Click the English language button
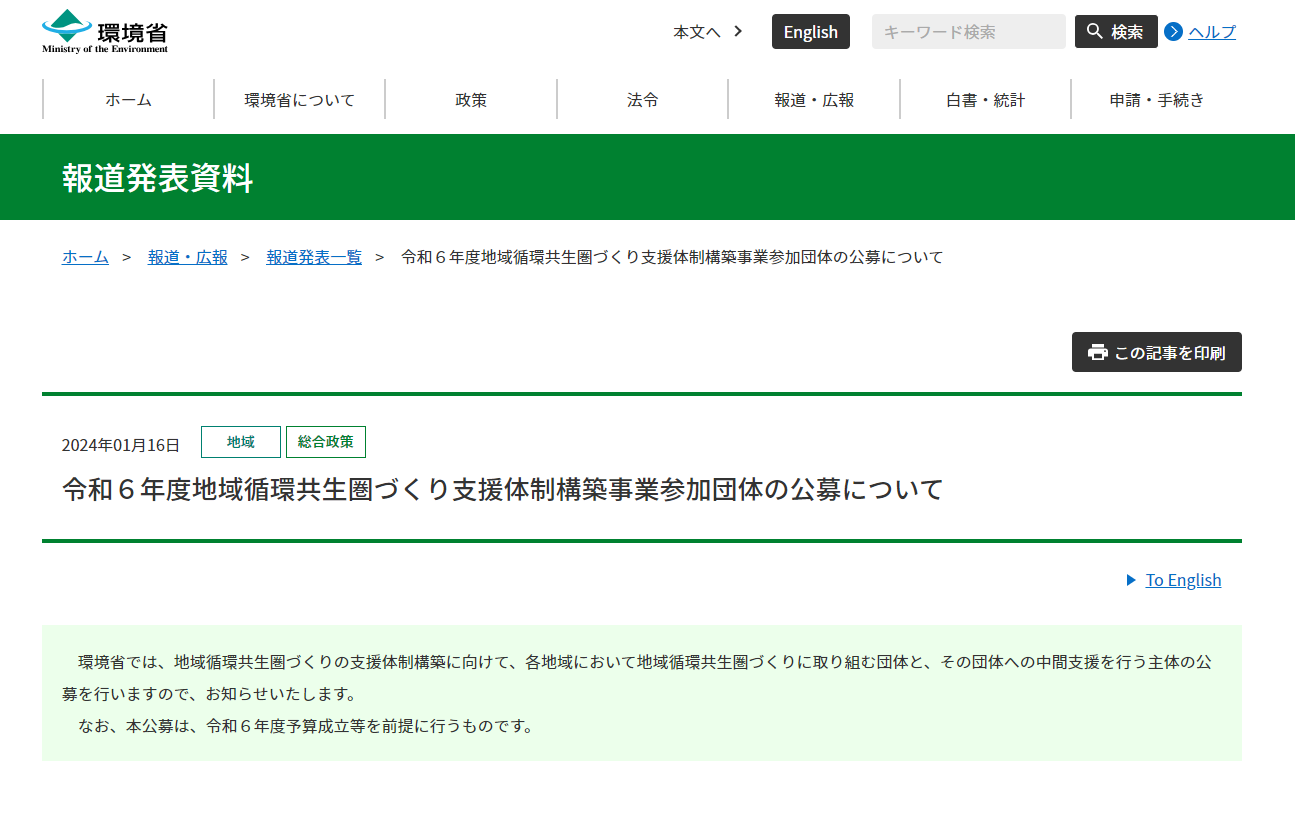Viewport: 1295px width, 833px height. point(810,31)
